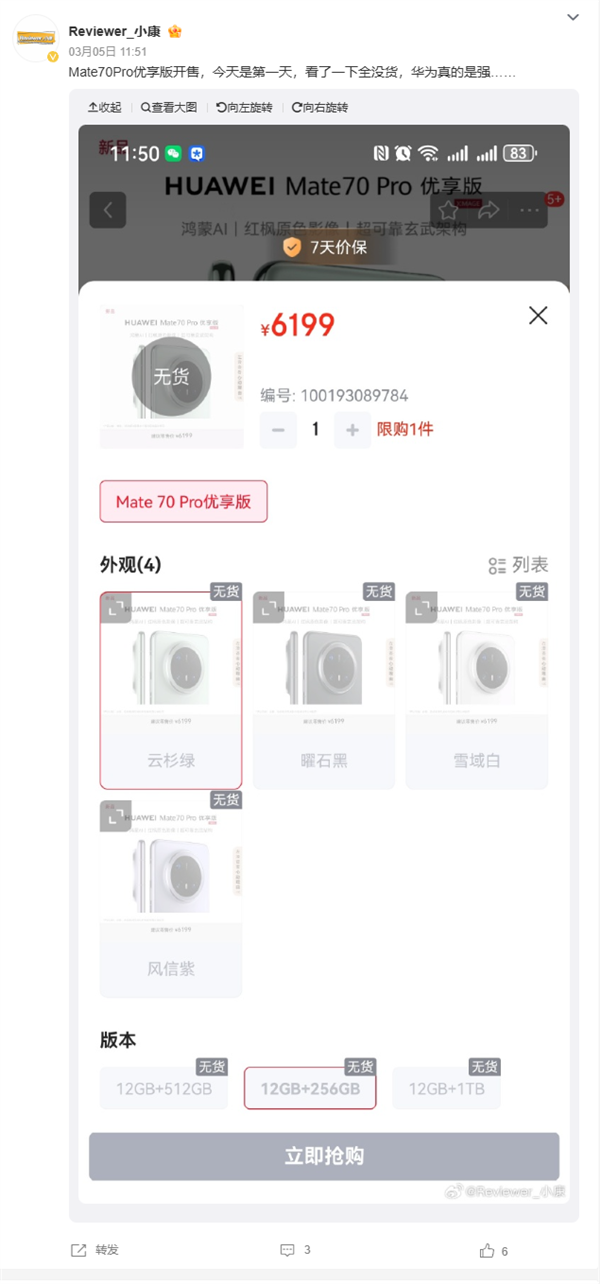This screenshot has width=600, height=1284.
Task: Close the product detail panel with X
Action: point(538,315)
